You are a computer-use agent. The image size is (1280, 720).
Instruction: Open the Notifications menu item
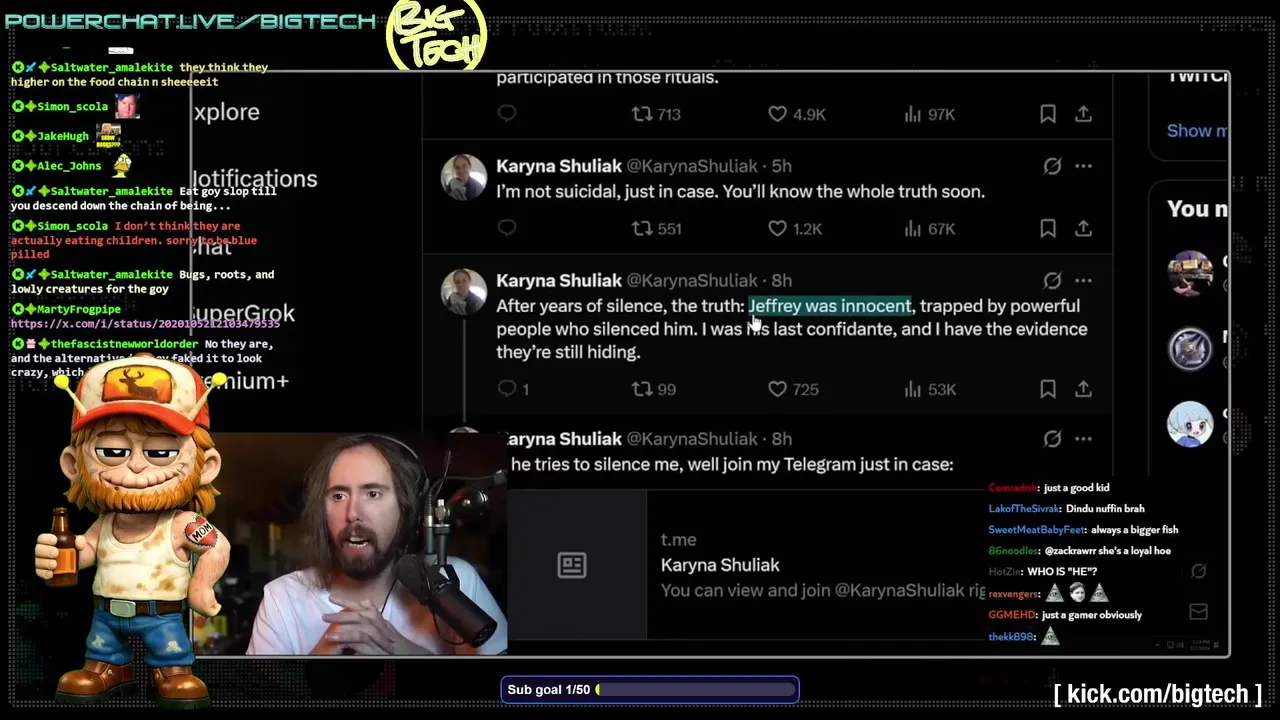[254, 179]
